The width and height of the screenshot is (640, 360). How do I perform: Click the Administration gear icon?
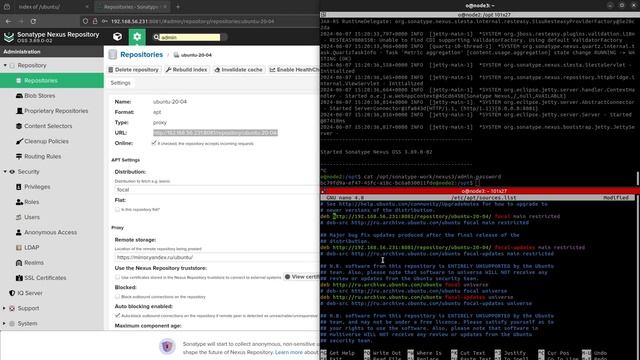(x=137, y=37)
